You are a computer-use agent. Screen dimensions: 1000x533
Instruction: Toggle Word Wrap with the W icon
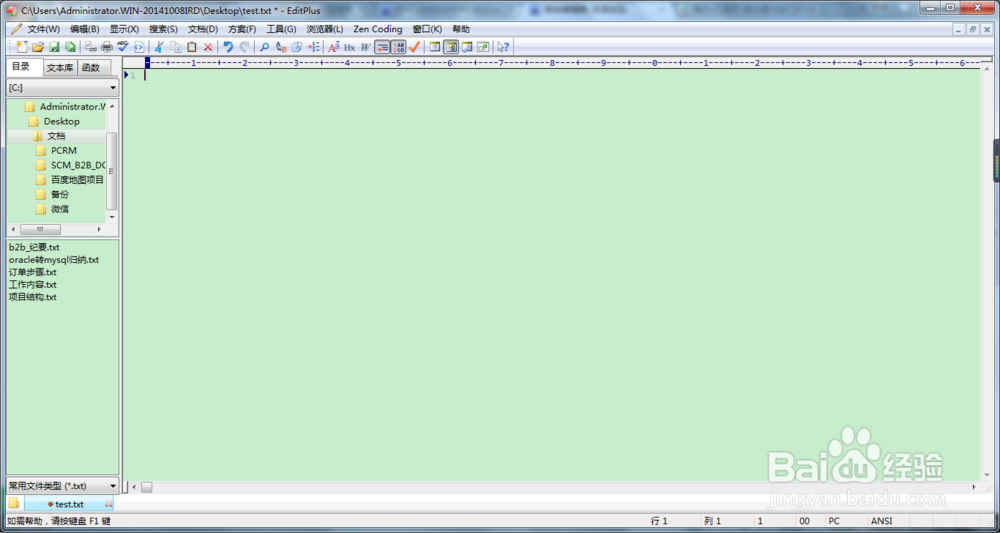coord(365,47)
